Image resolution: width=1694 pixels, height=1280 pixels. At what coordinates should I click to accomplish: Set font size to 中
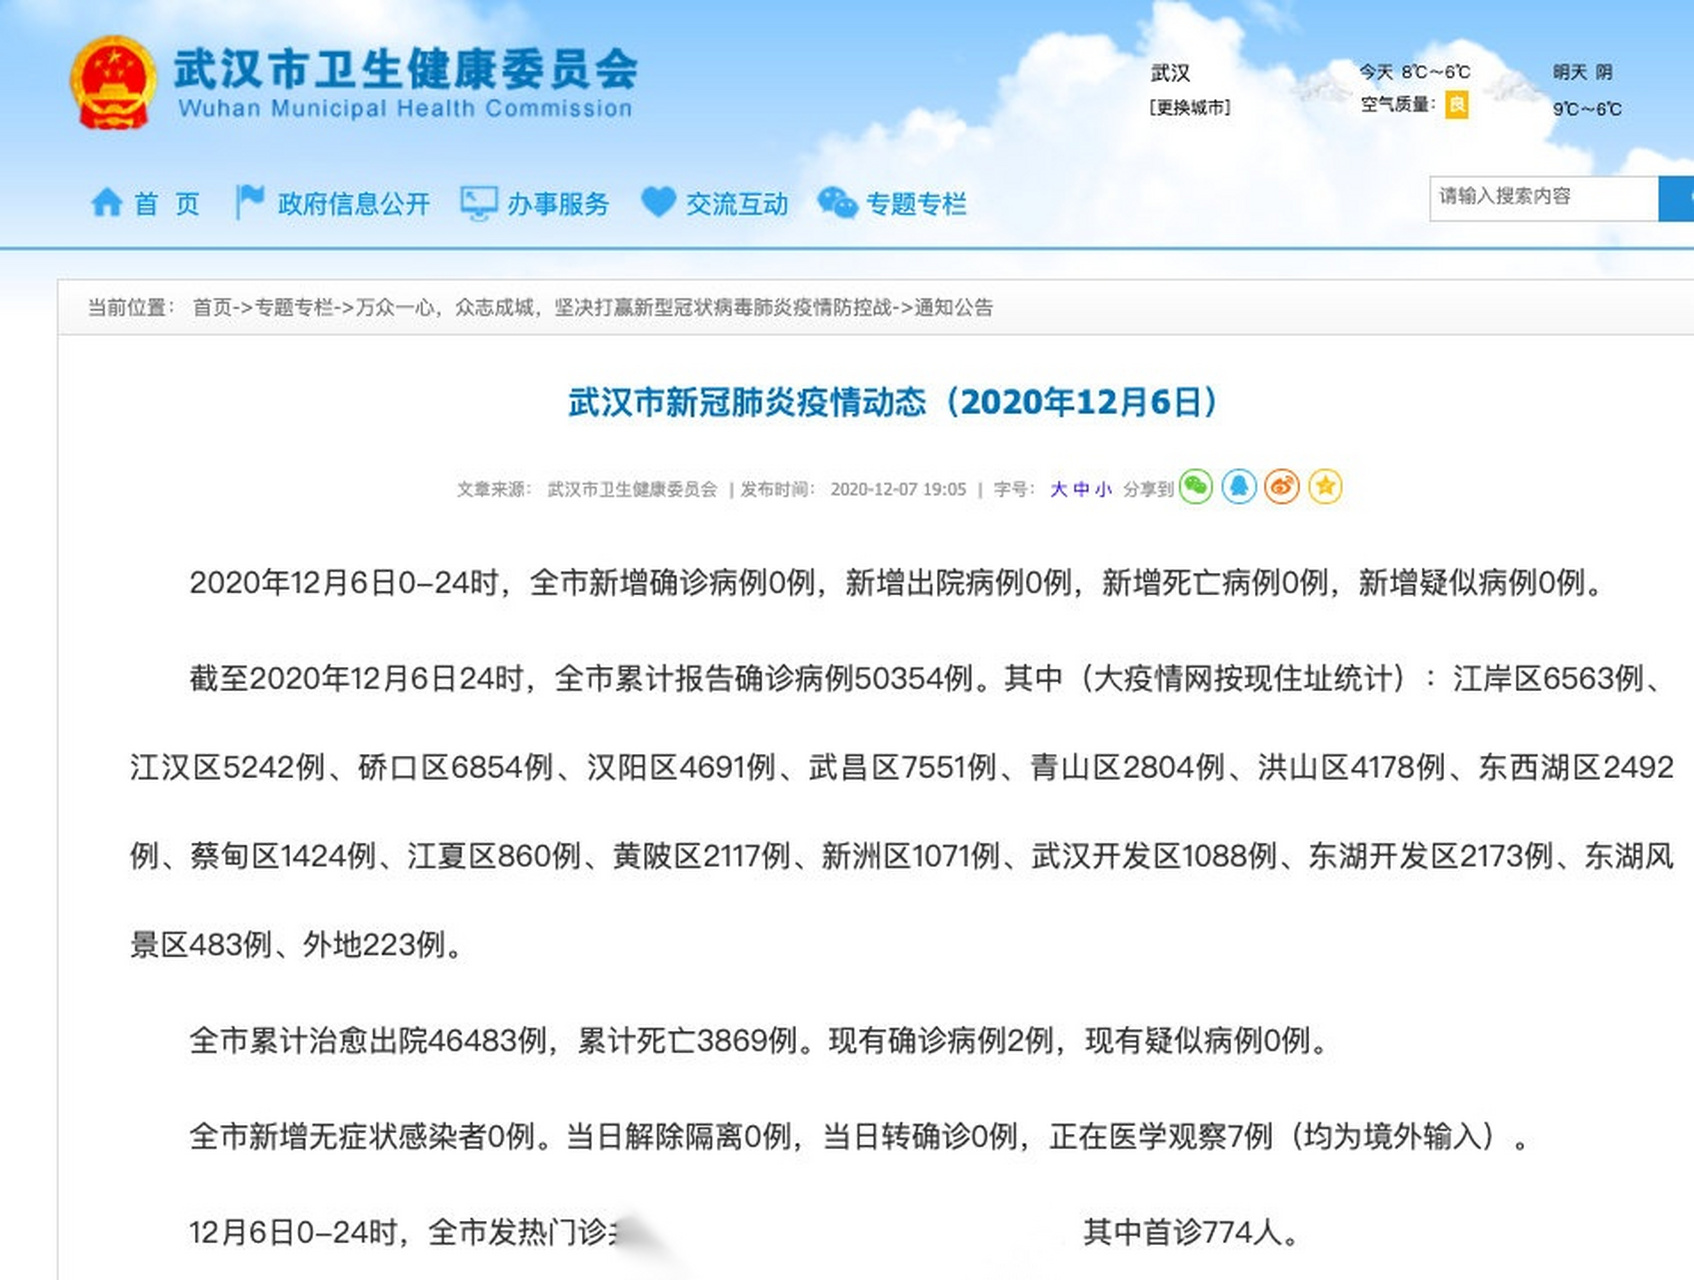(1081, 489)
